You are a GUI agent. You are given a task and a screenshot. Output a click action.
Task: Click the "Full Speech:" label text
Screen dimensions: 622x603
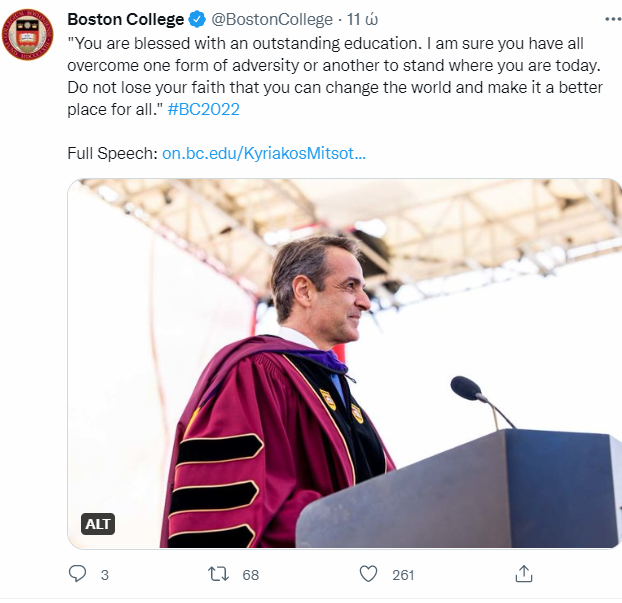[112, 154]
